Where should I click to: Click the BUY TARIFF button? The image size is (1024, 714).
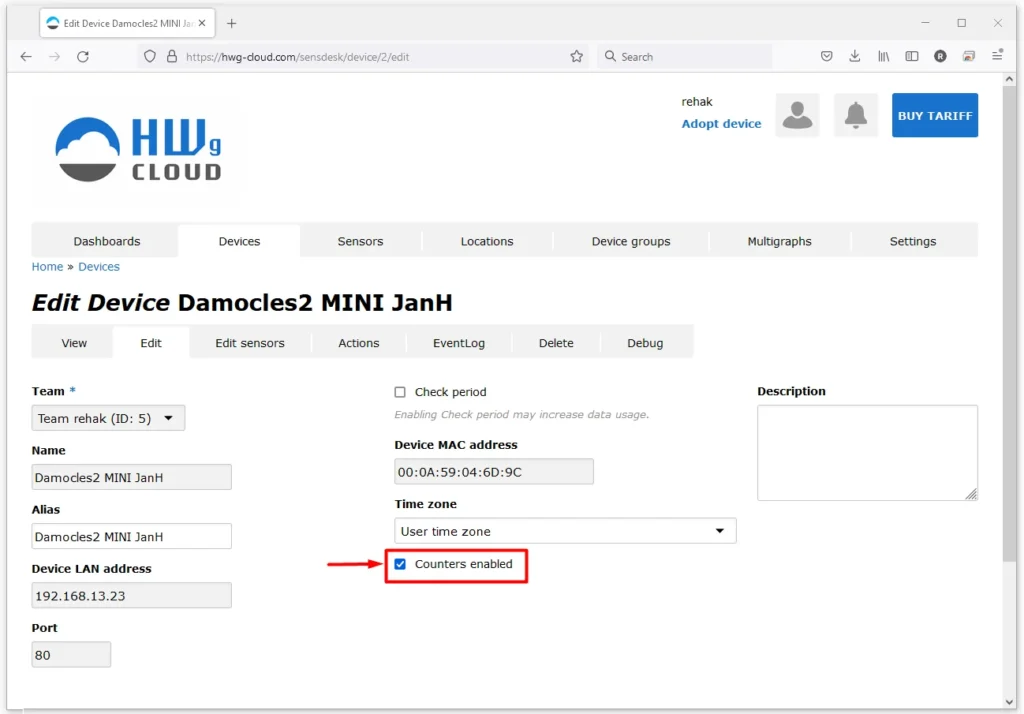click(x=935, y=115)
